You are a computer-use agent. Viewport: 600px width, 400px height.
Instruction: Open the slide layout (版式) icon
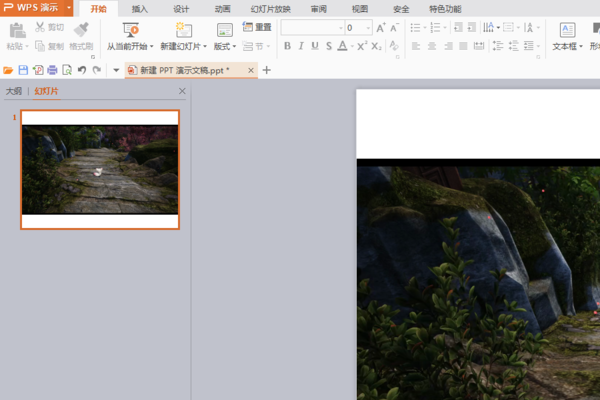(x=225, y=30)
